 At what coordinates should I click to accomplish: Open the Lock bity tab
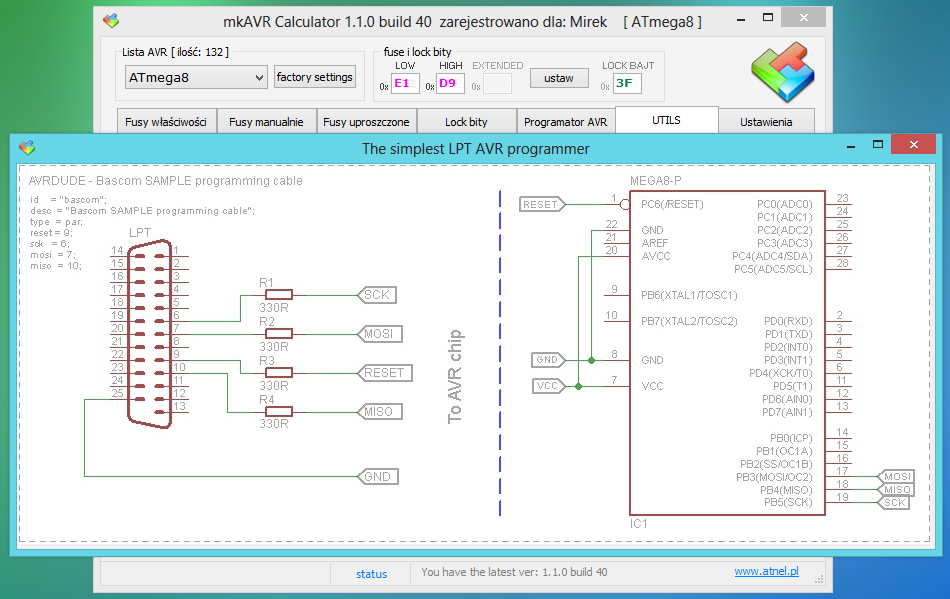[x=466, y=122]
